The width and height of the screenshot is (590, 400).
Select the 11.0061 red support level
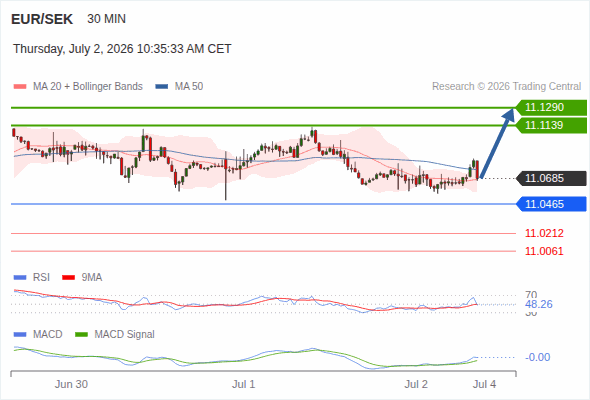(544, 251)
